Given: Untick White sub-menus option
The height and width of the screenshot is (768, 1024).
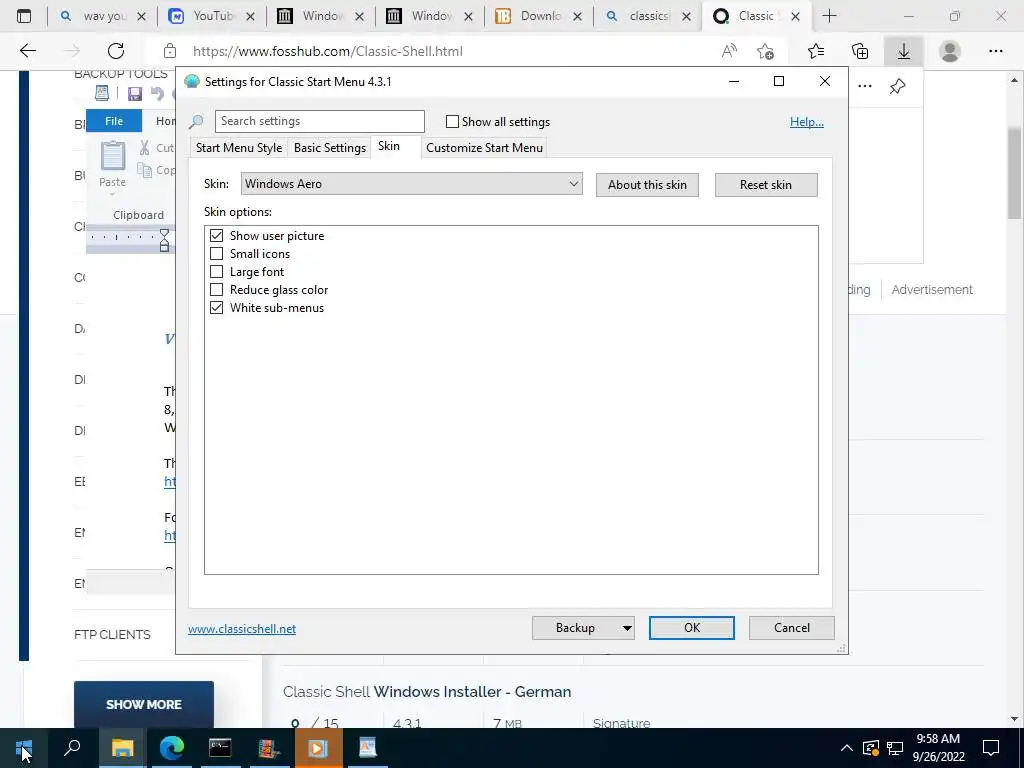Looking at the screenshot, I should [216, 307].
